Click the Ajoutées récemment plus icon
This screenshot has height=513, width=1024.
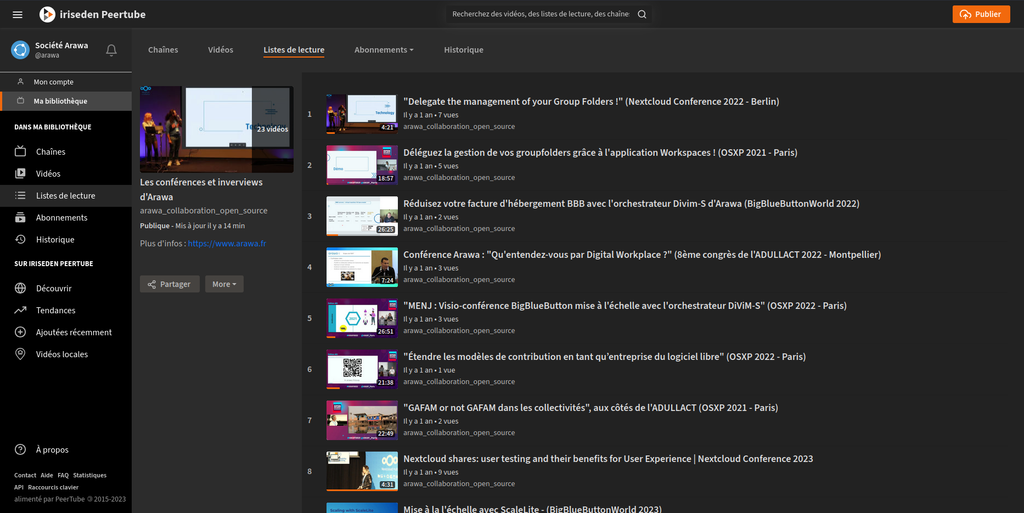(20, 332)
